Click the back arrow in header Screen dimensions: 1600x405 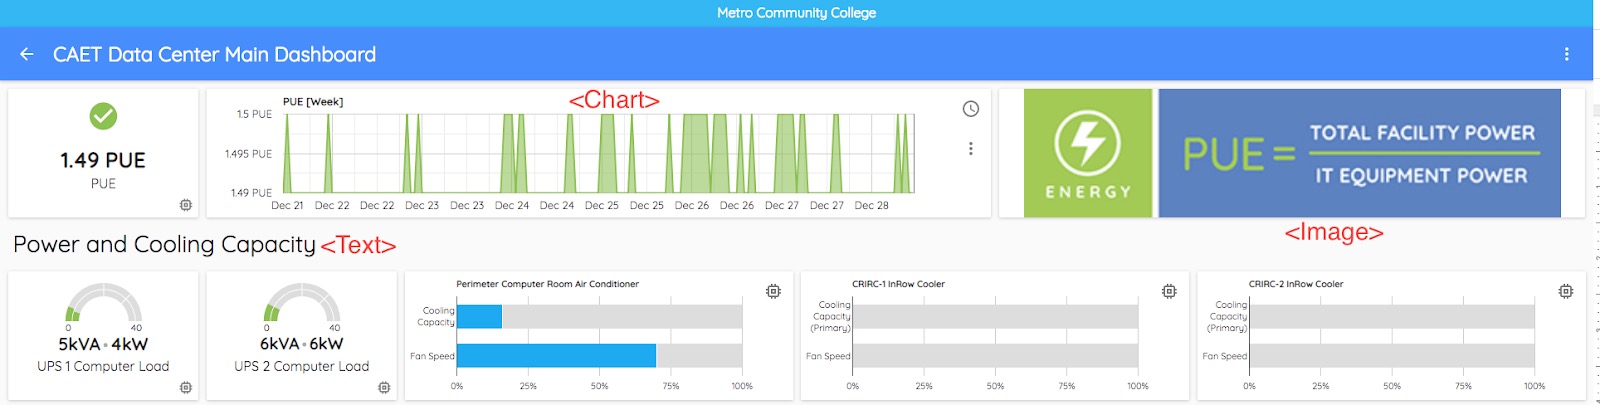[x=27, y=54]
